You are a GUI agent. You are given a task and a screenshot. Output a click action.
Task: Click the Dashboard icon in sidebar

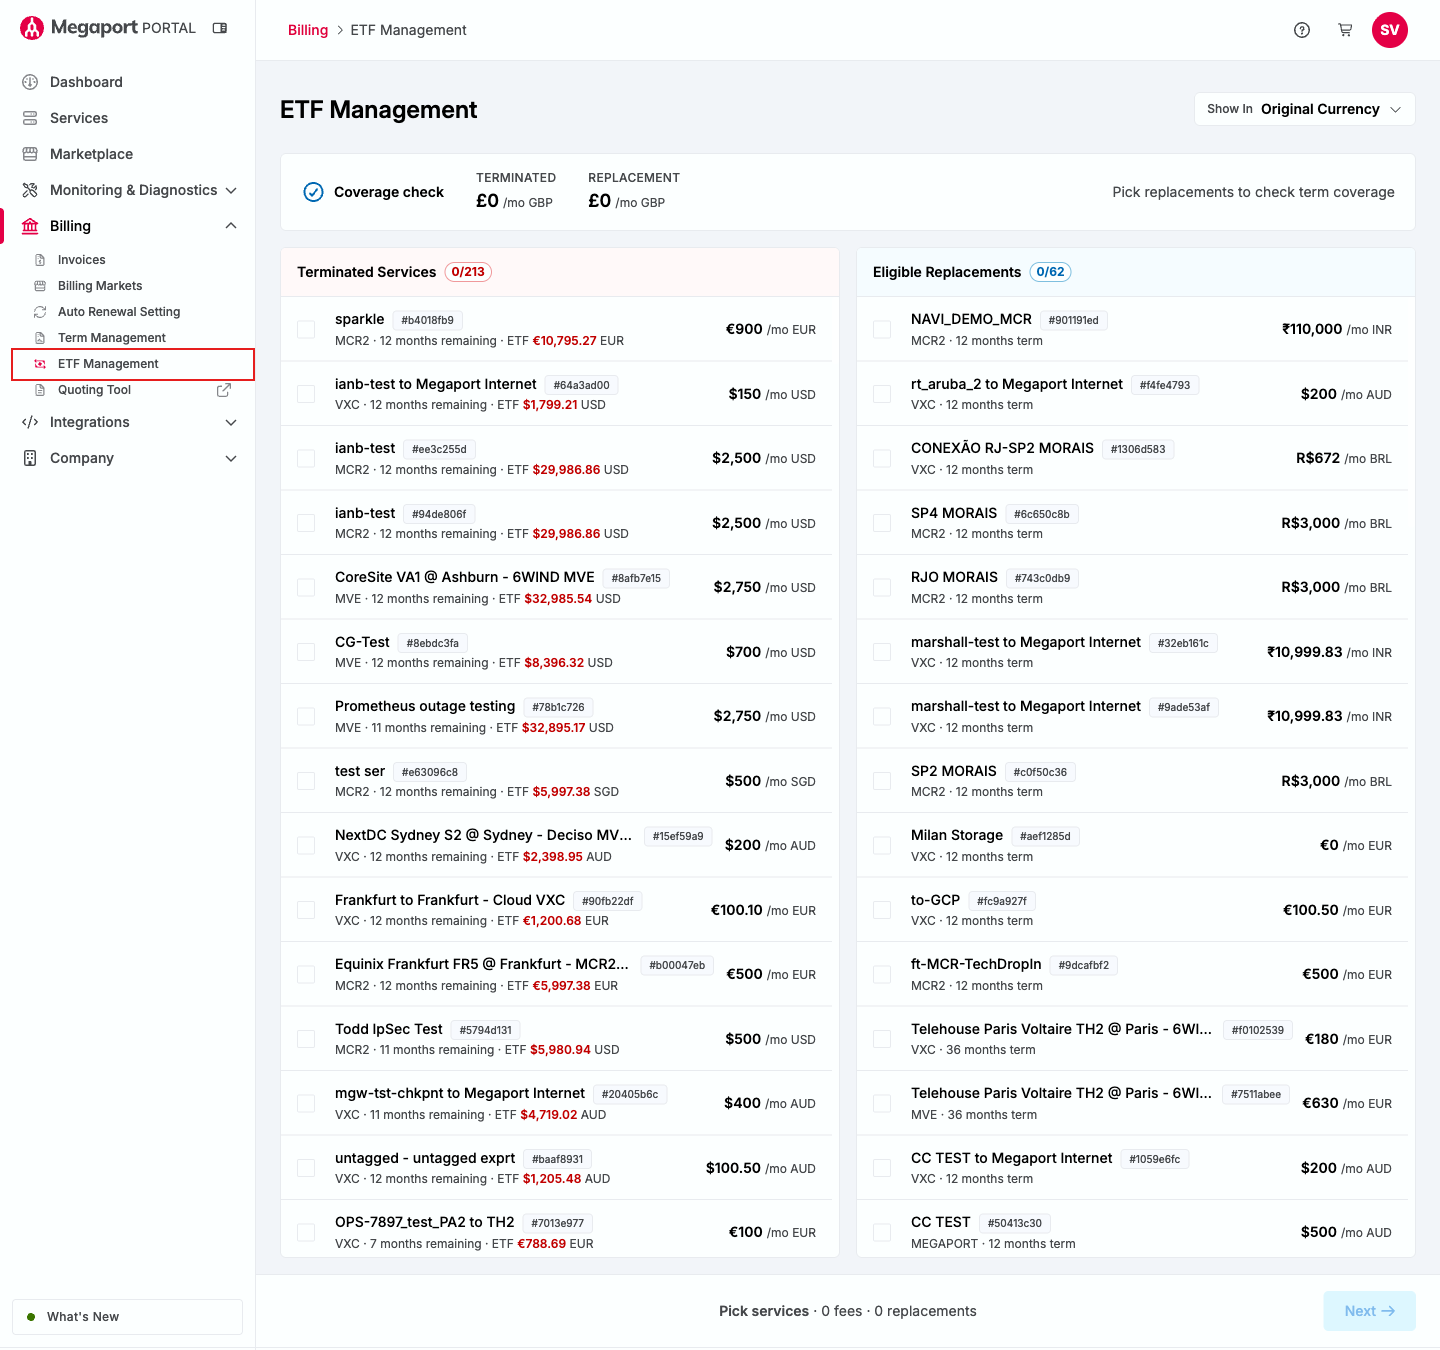pos(30,82)
